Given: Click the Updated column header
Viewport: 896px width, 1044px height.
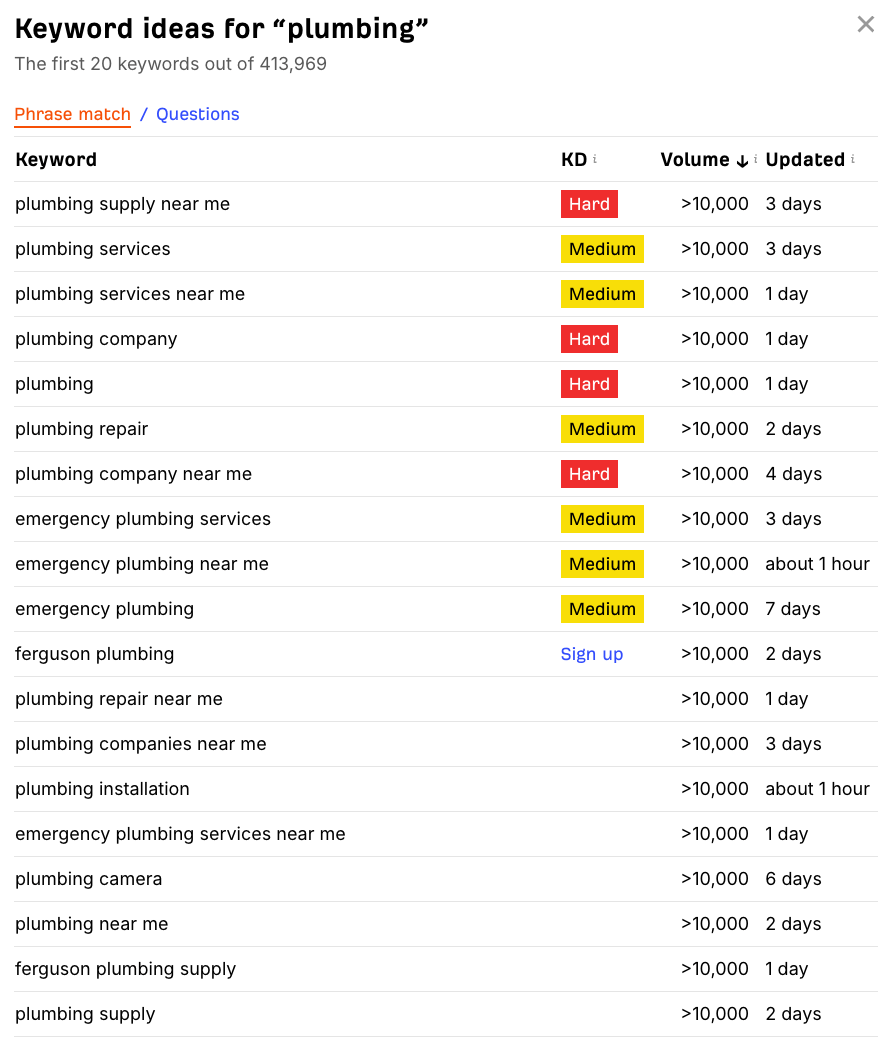Looking at the screenshot, I should 804,159.
